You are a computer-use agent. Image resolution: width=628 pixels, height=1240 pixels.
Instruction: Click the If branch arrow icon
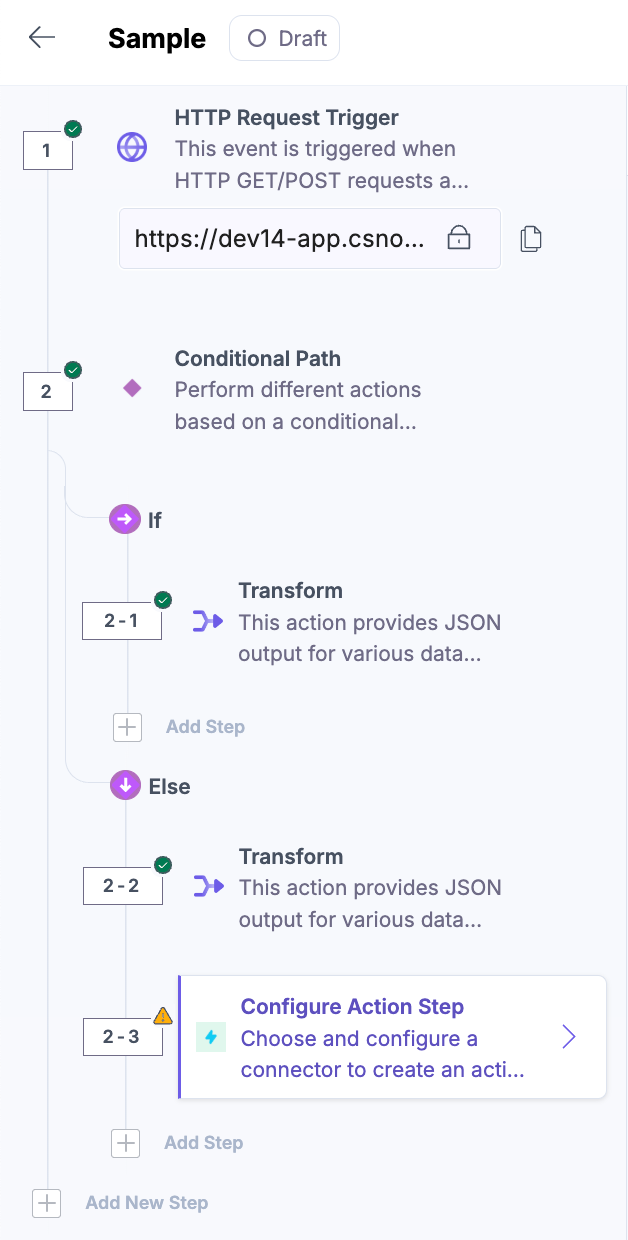point(125,520)
